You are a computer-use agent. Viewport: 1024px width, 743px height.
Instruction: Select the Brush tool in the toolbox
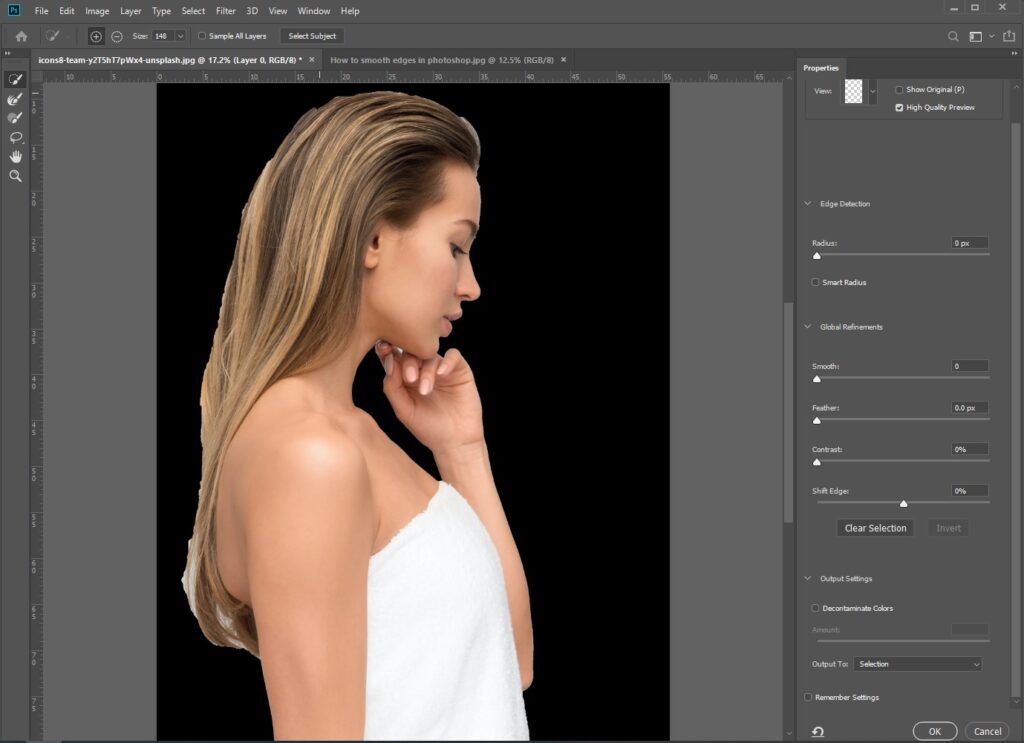(x=15, y=118)
